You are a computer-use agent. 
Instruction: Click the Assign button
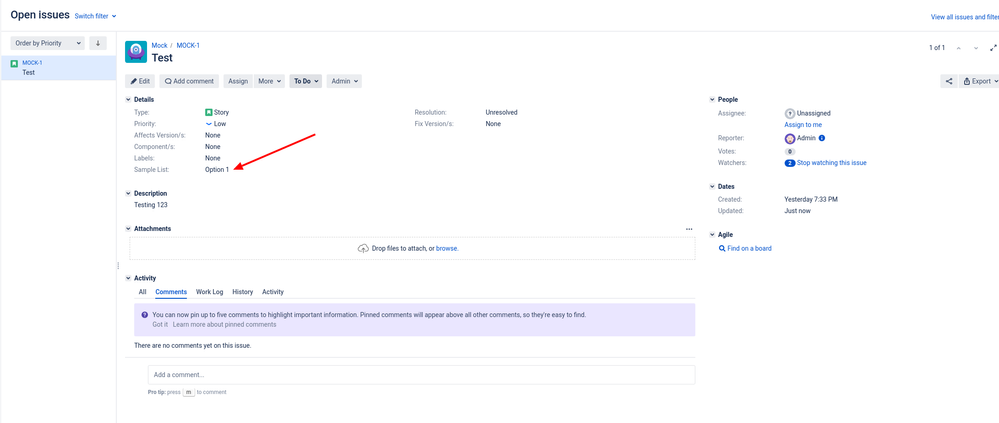(238, 81)
